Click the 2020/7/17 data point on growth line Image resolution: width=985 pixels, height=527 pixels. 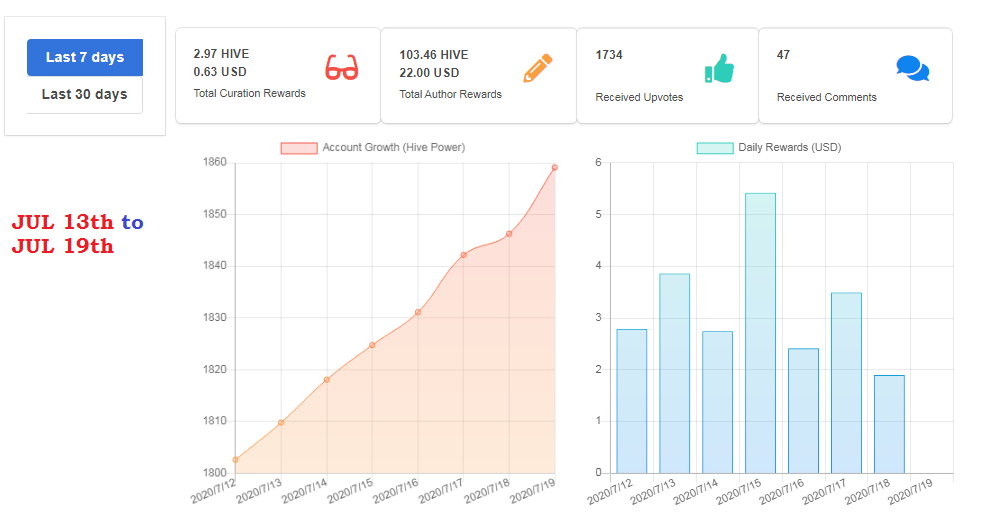pyautogui.click(x=463, y=255)
